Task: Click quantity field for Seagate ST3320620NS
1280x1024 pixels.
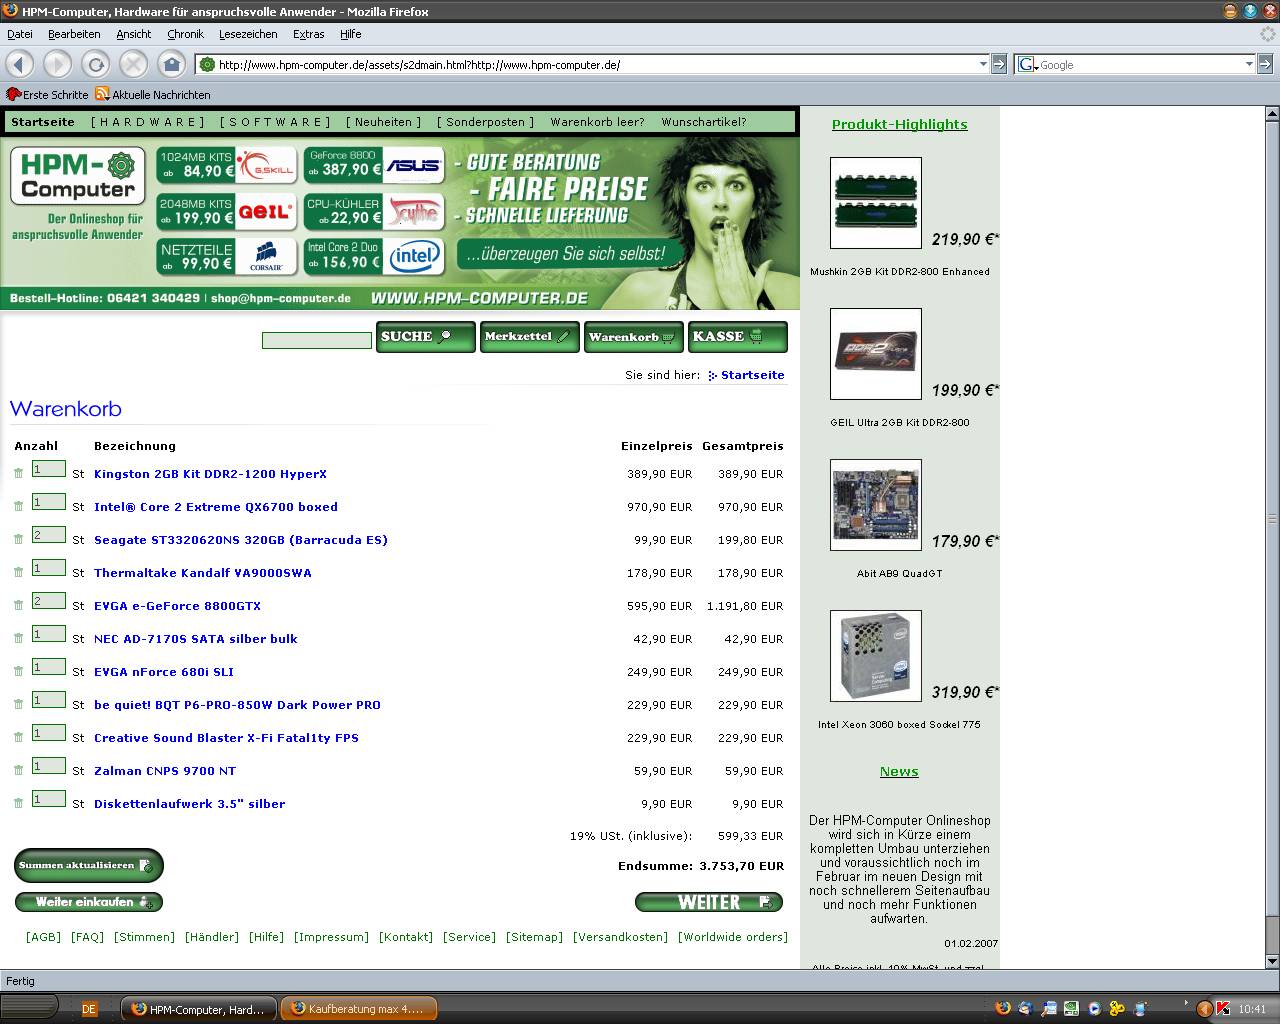Action: [49, 535]
